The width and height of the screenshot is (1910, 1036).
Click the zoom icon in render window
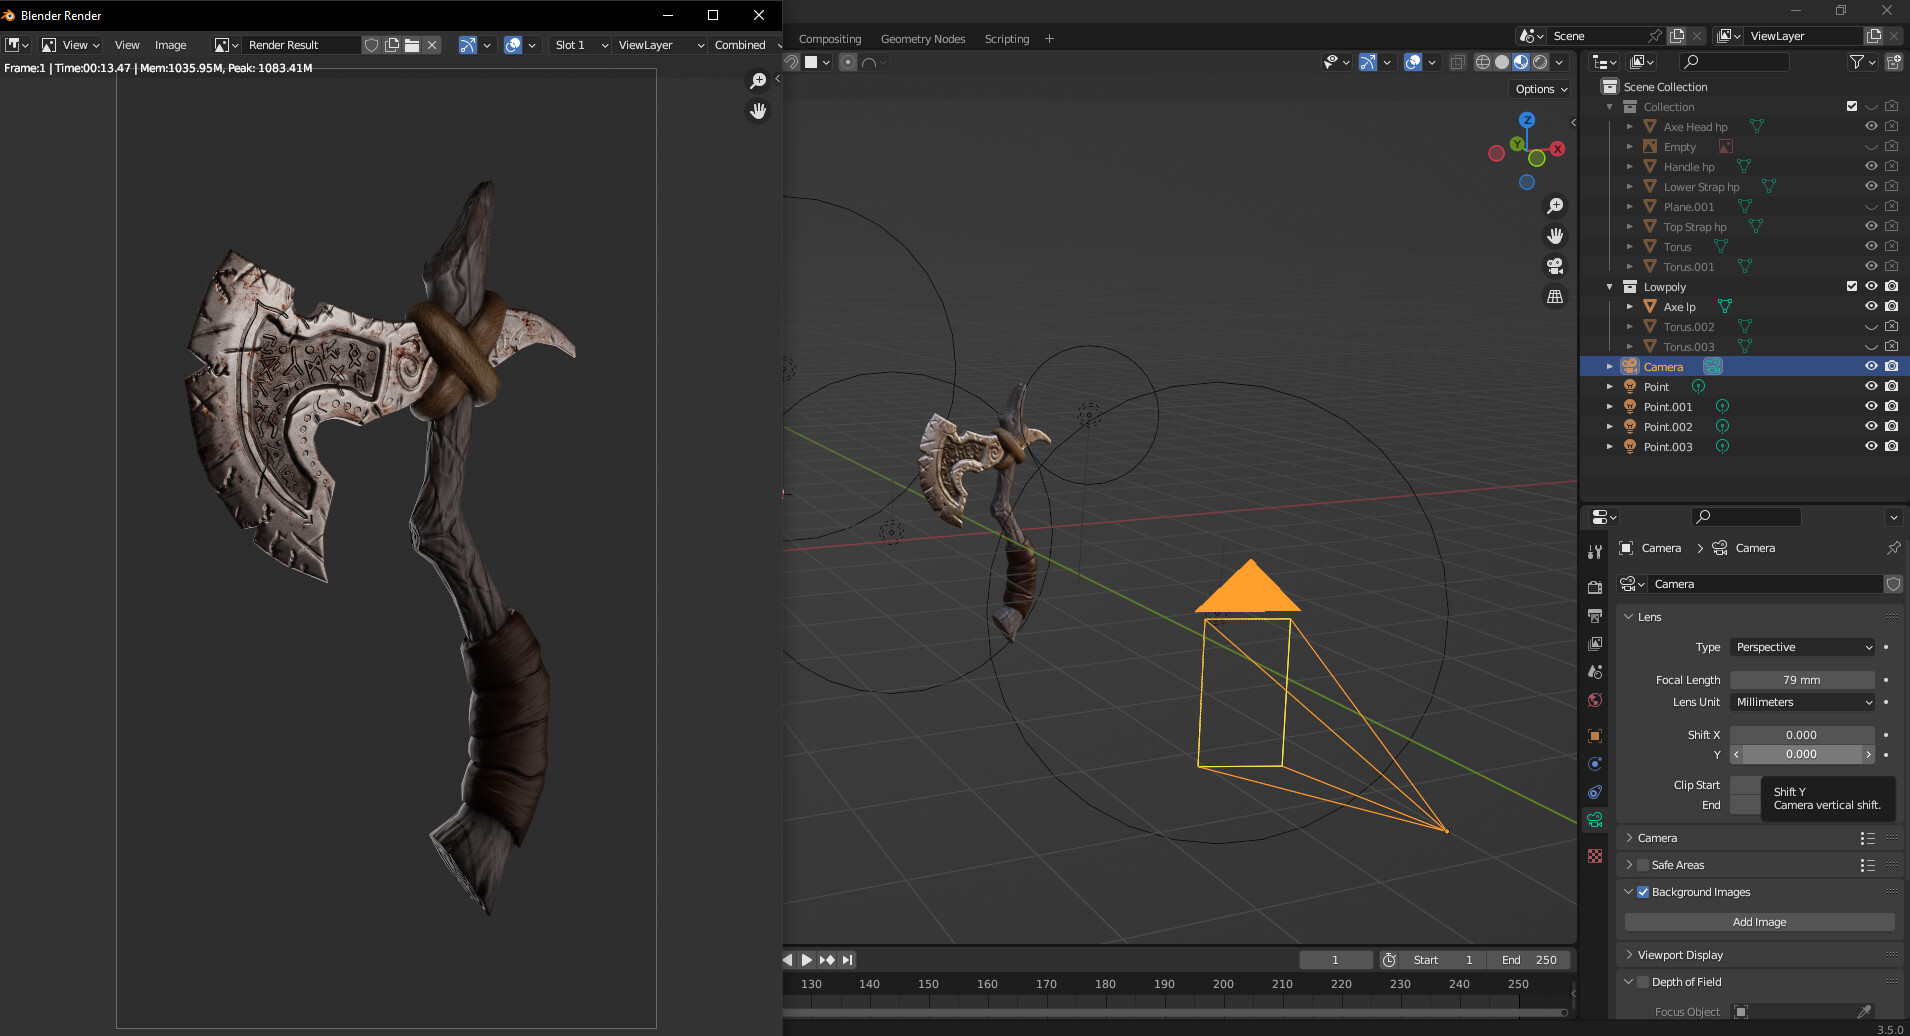[x=758, y=81]
